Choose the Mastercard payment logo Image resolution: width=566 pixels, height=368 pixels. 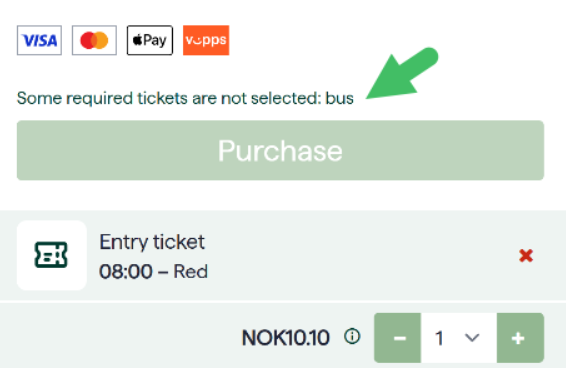(94, 40)
